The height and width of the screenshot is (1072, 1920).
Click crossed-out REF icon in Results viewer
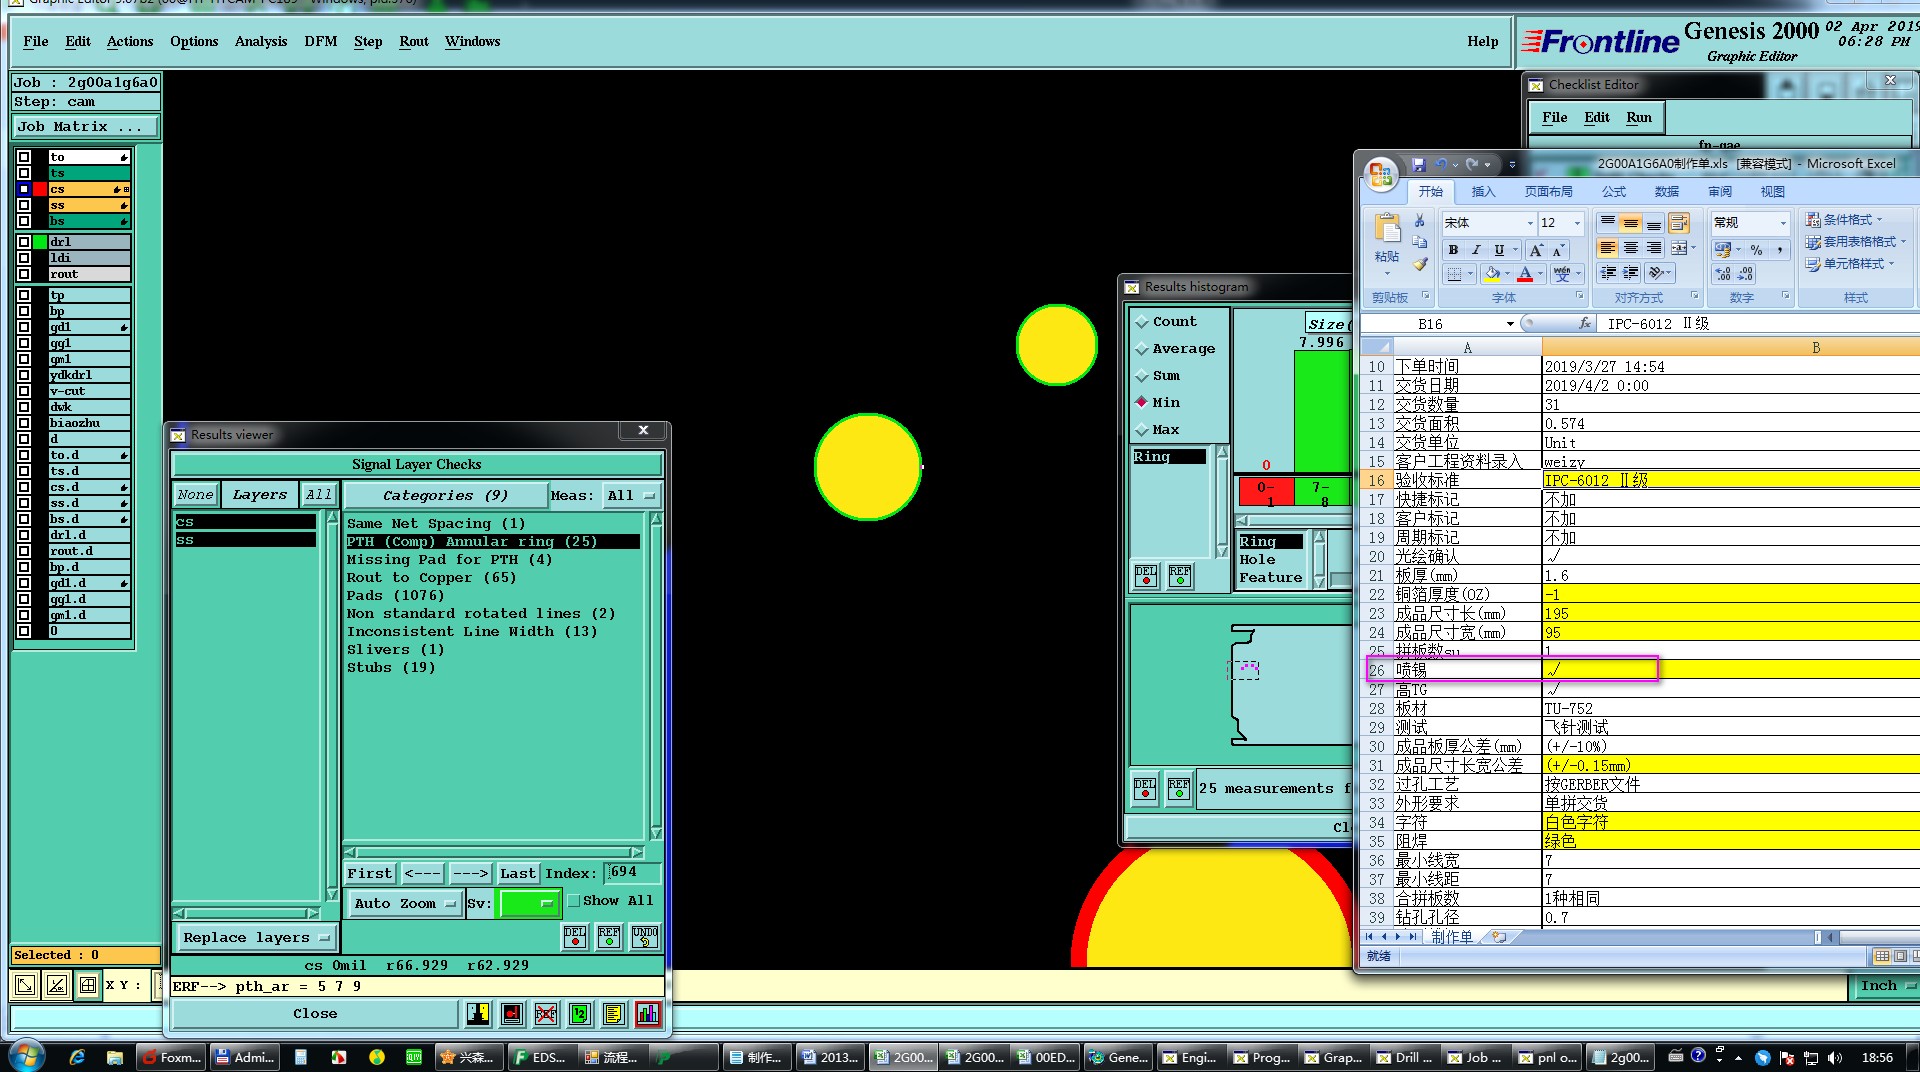coord(546,1014)
